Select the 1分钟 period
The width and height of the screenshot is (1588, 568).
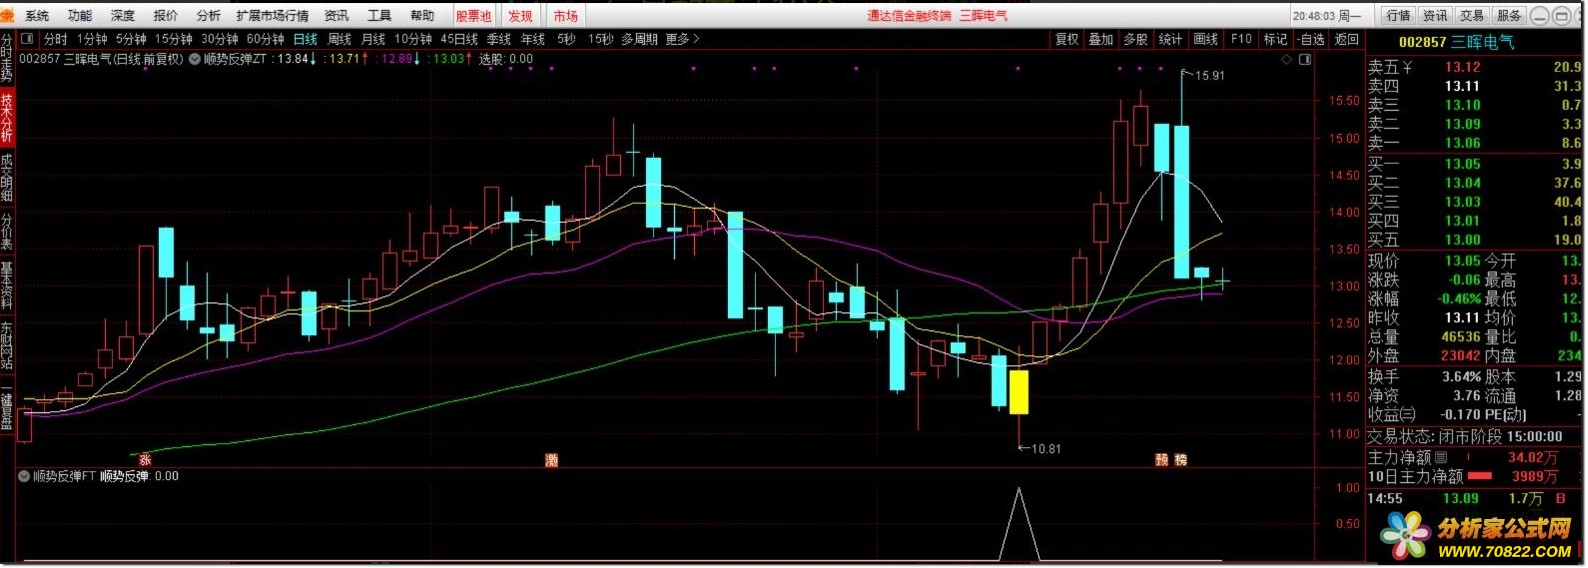(x=92, y=39)
